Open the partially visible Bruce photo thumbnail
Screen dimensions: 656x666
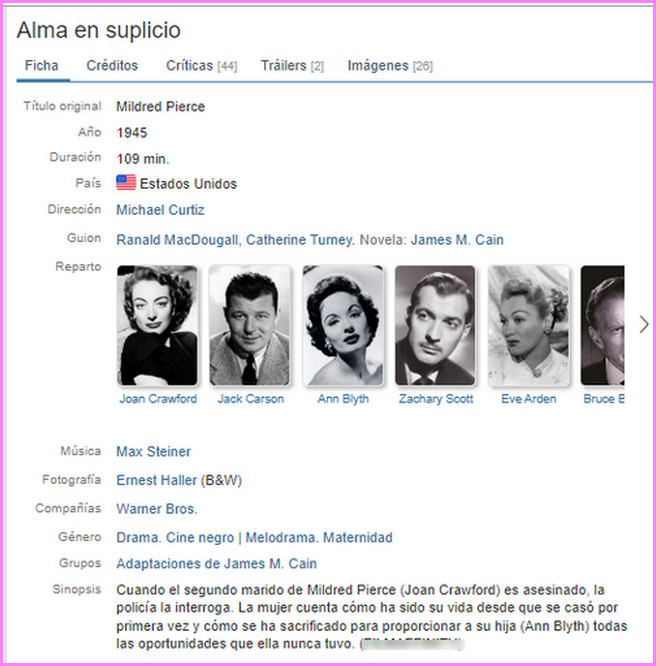602,325
